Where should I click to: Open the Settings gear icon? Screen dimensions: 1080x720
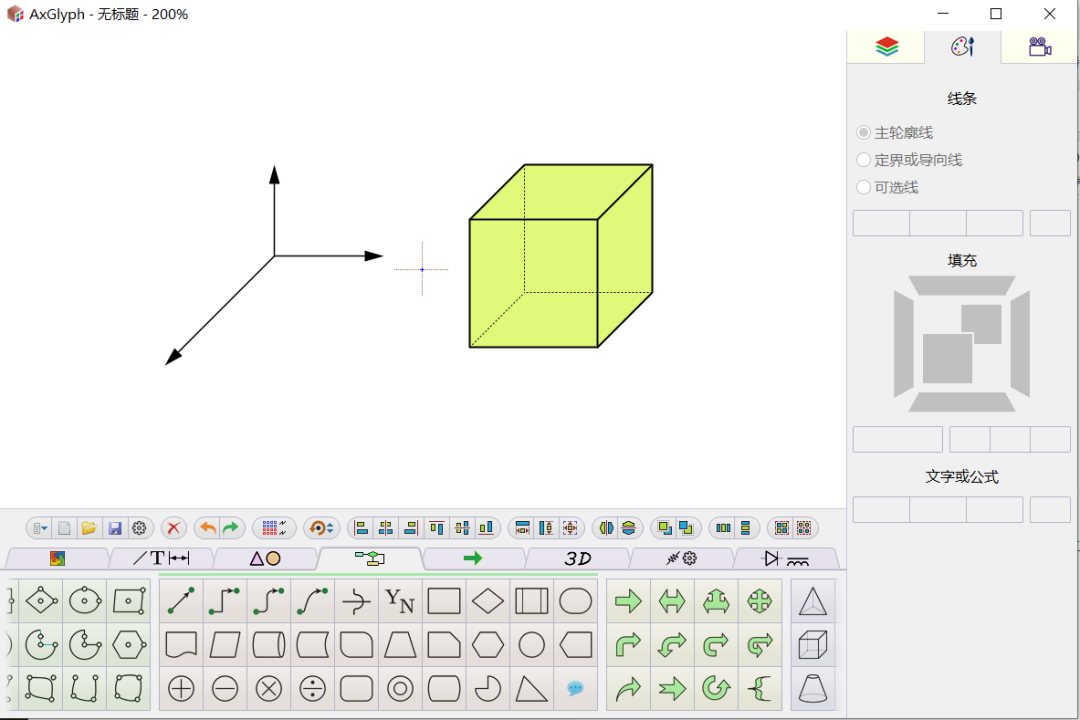pyautogui.click(x=139, y=528)
